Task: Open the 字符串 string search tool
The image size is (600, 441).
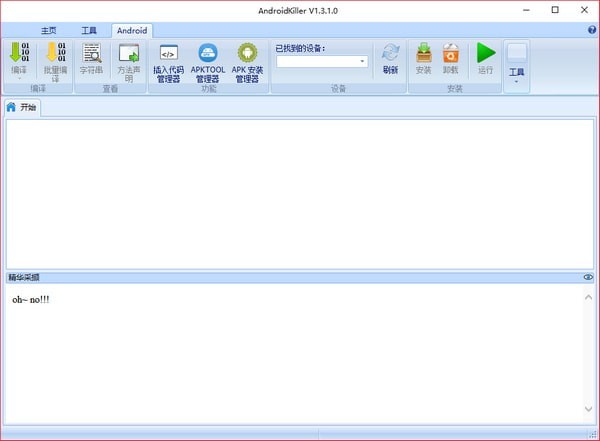Action: point(92,53)
